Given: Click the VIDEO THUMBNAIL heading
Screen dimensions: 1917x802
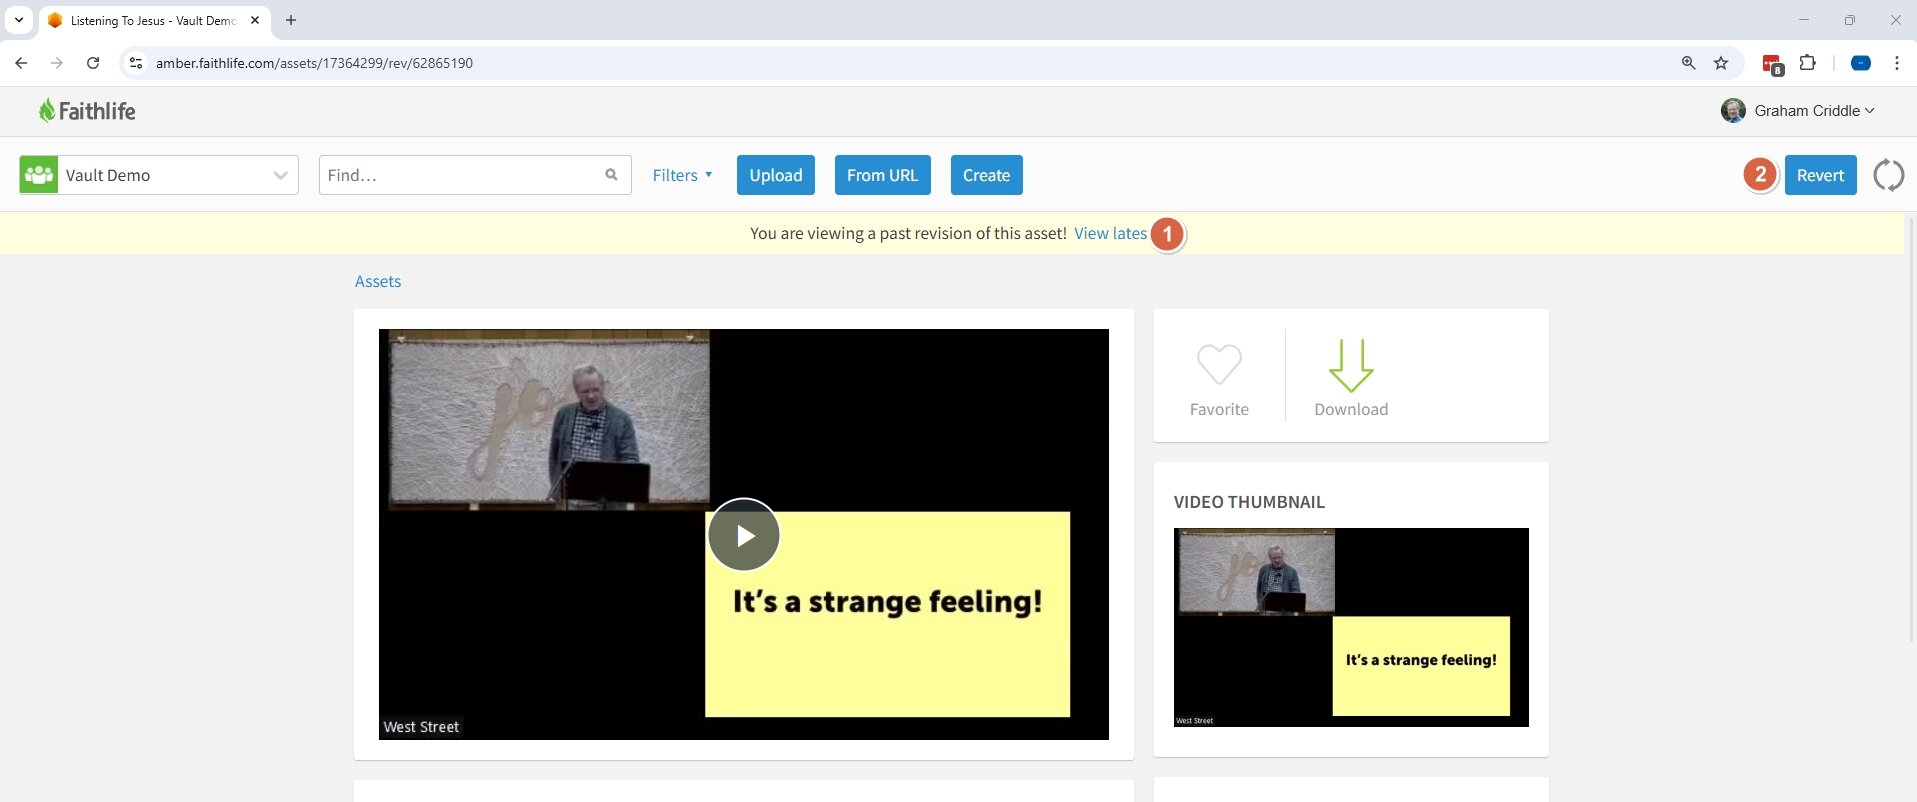Looking at the screenshot, I should (x=1249, y=502).
